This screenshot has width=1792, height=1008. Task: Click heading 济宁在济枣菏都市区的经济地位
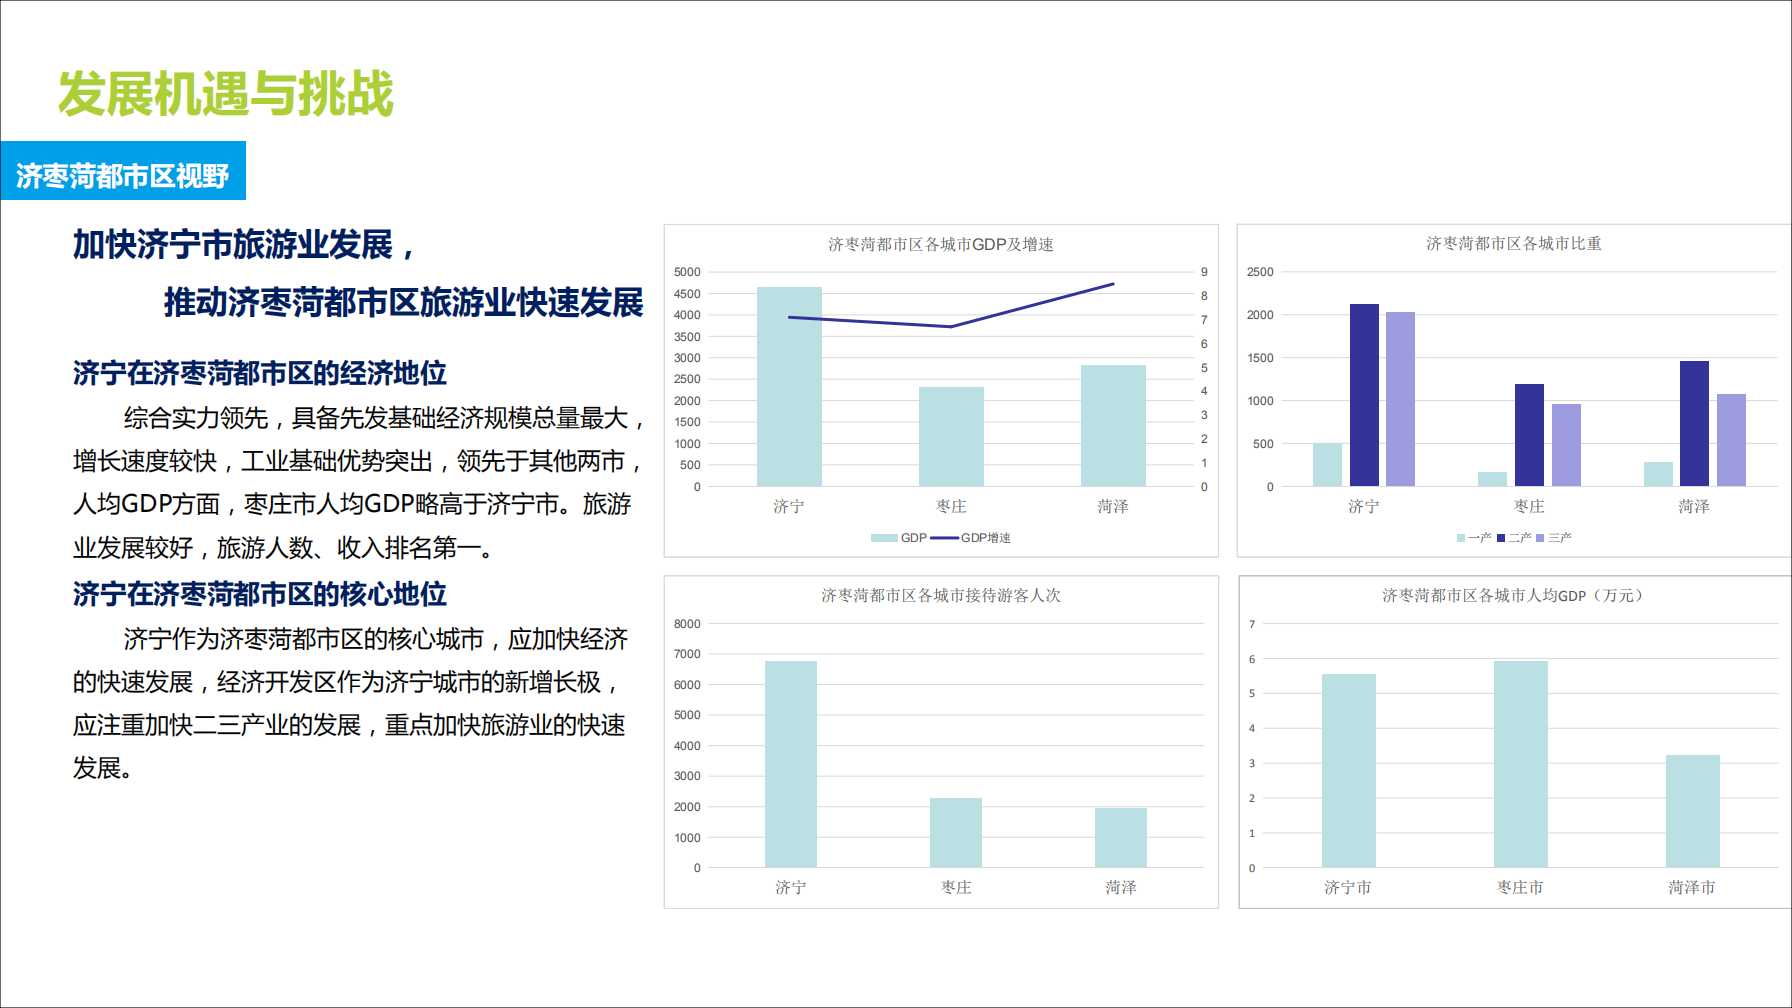coord(260,373)
